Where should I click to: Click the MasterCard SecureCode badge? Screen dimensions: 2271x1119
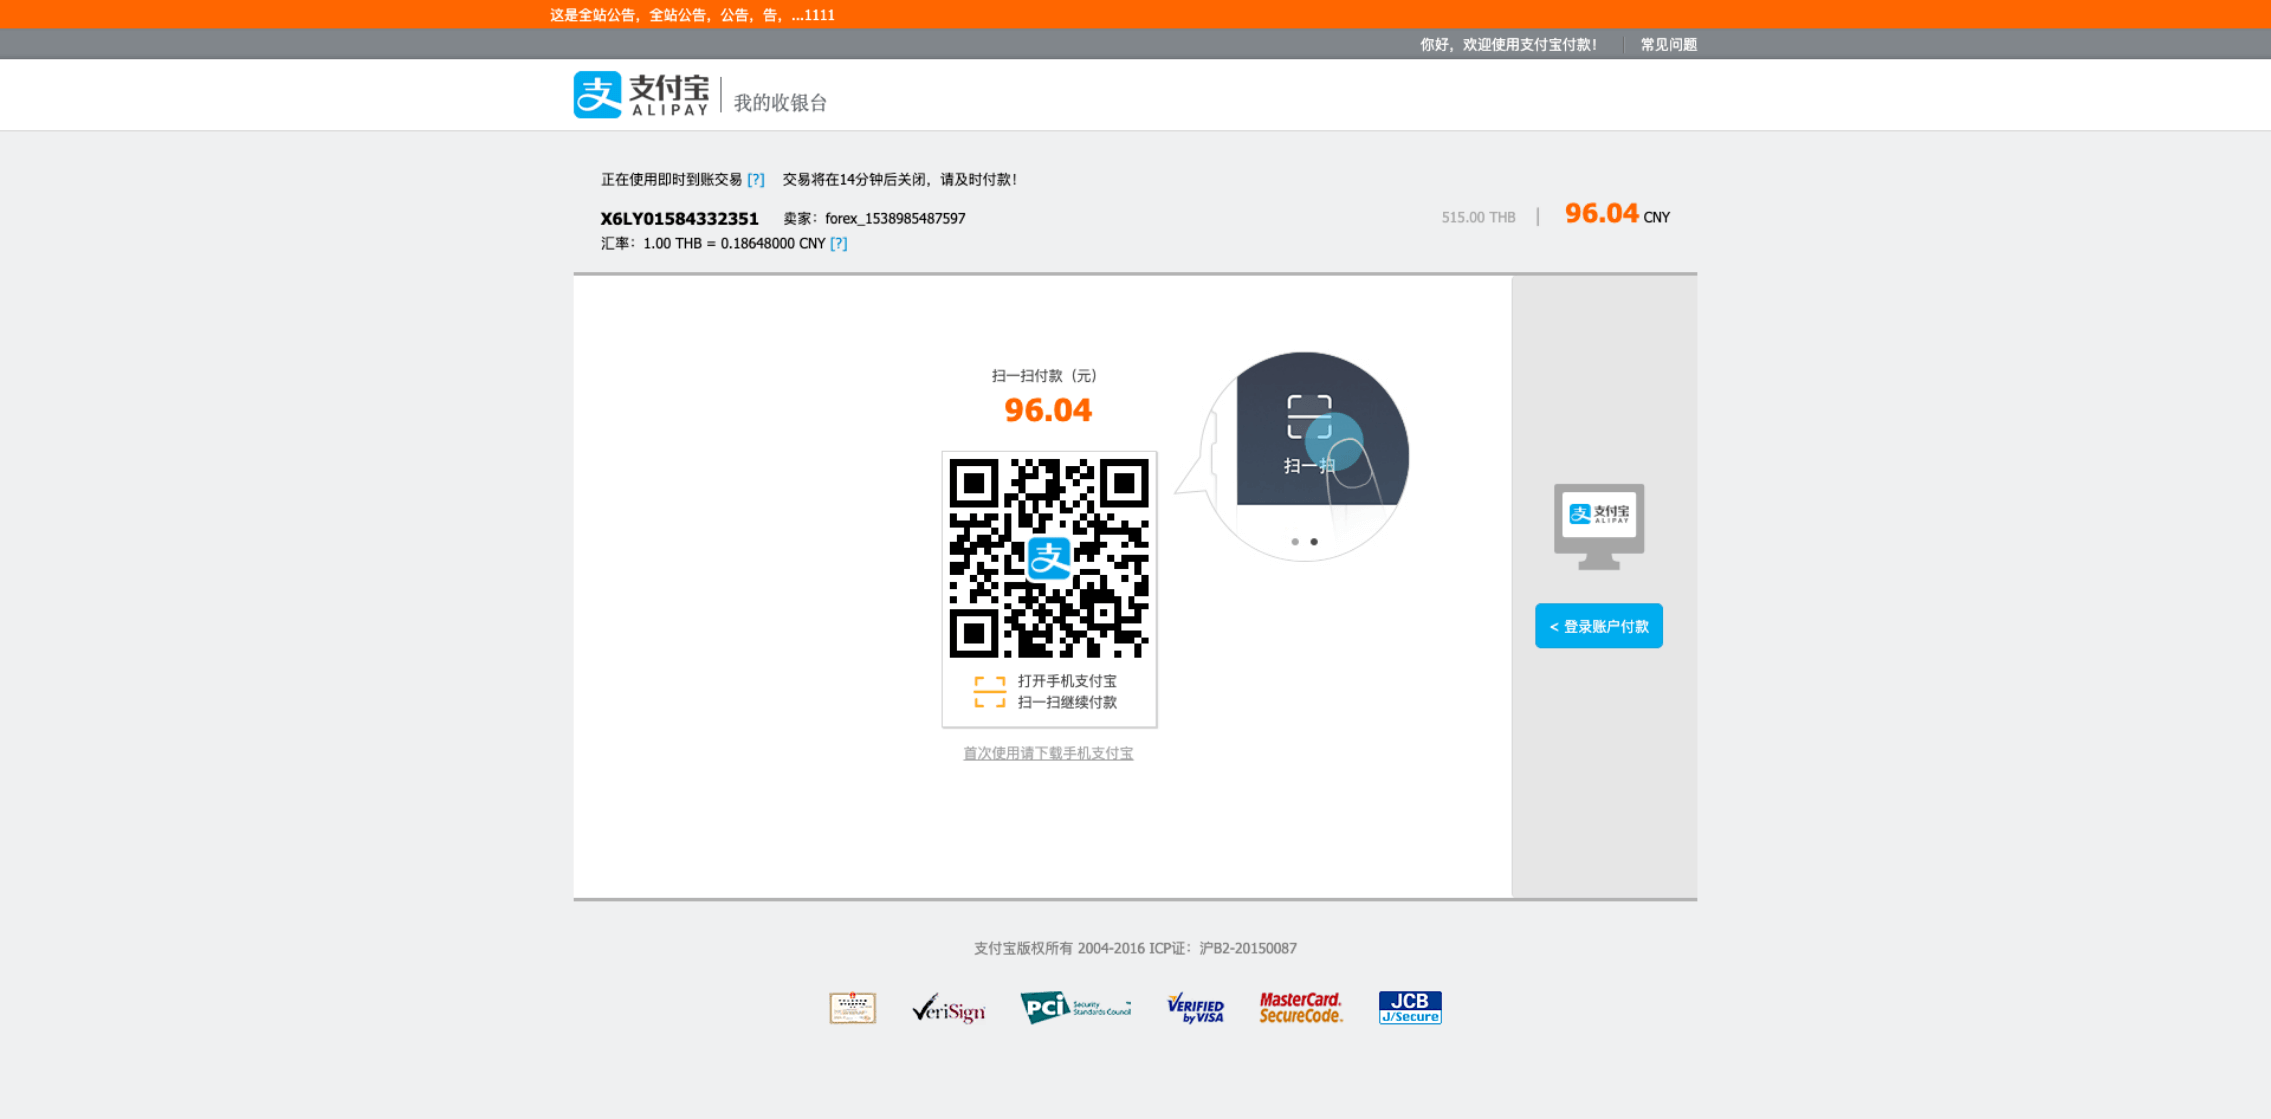pos(1300,1008)
